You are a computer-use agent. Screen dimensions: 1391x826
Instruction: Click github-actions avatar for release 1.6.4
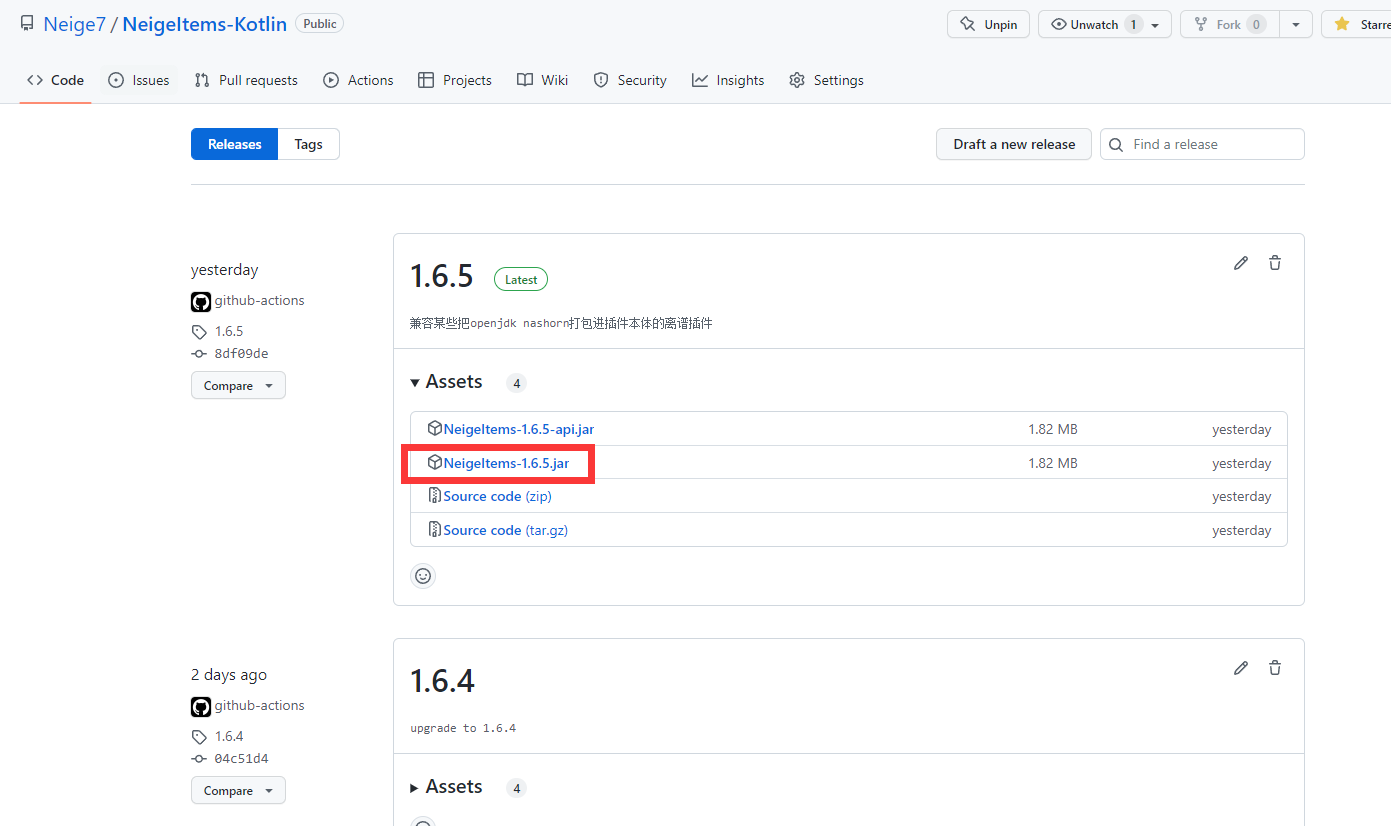(x=201, y=706)
